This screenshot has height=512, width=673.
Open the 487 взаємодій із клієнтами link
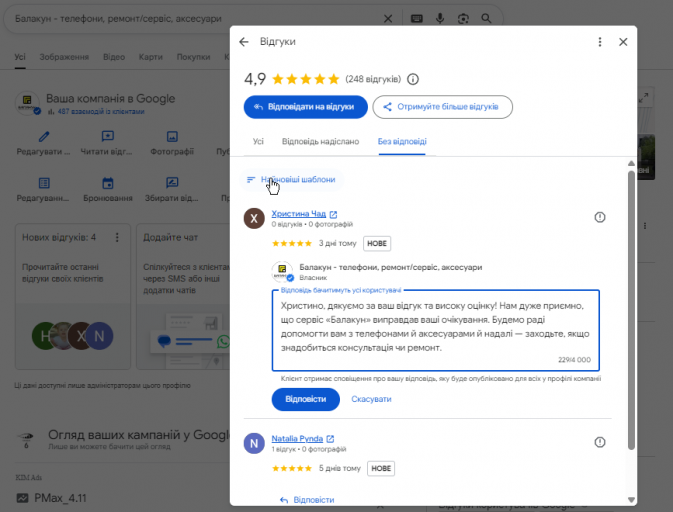101,112
